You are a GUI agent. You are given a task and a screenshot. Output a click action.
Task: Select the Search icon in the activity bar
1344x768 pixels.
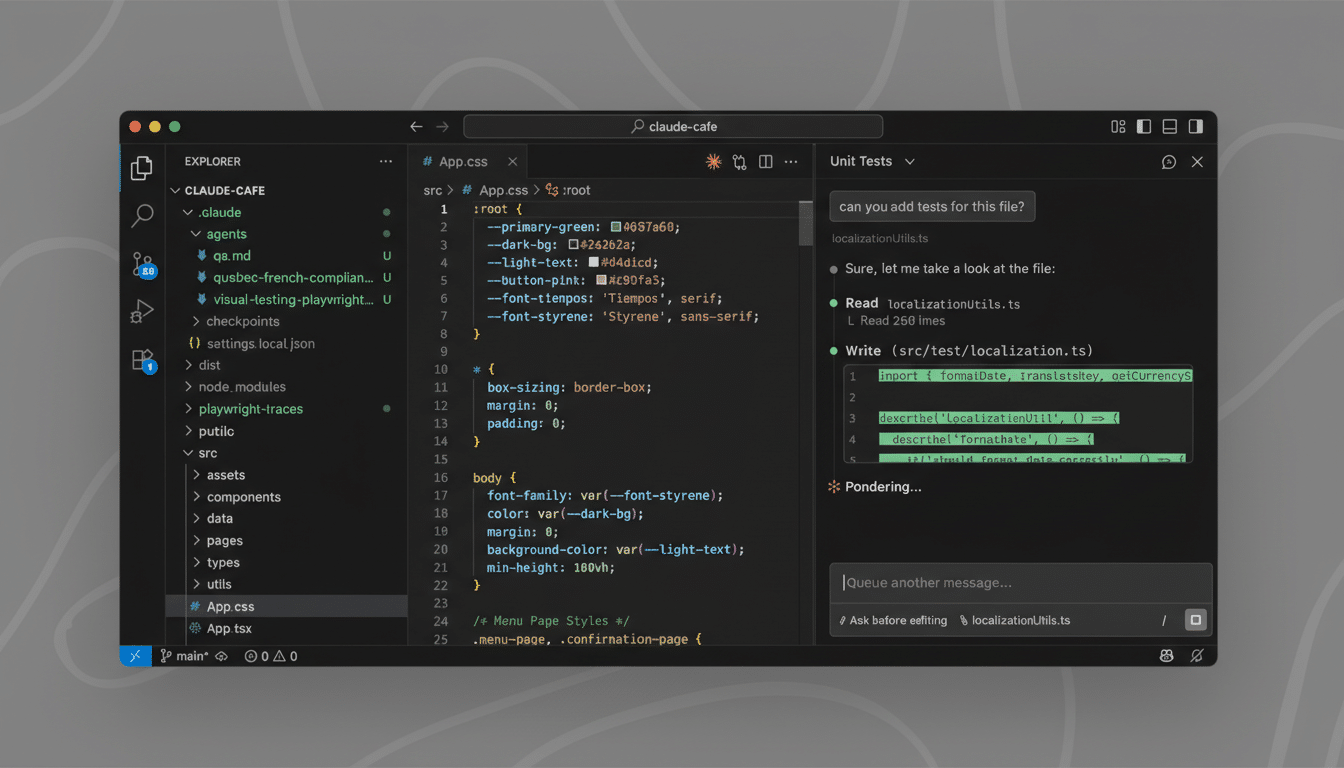[143, 215]
